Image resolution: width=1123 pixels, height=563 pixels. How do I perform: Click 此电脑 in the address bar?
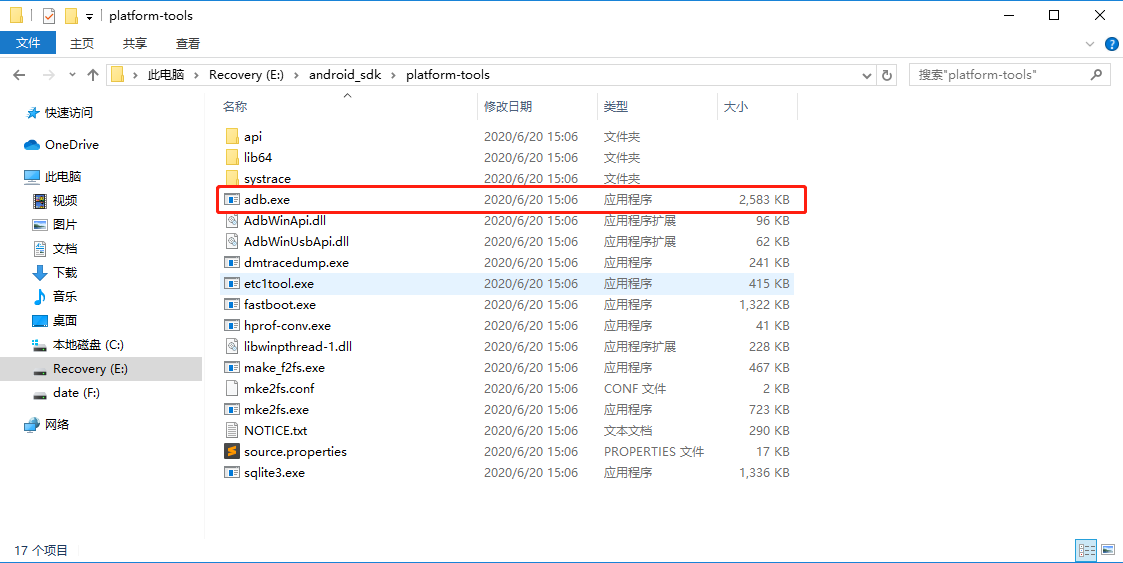pyautogui.click(x=166, y=74)
